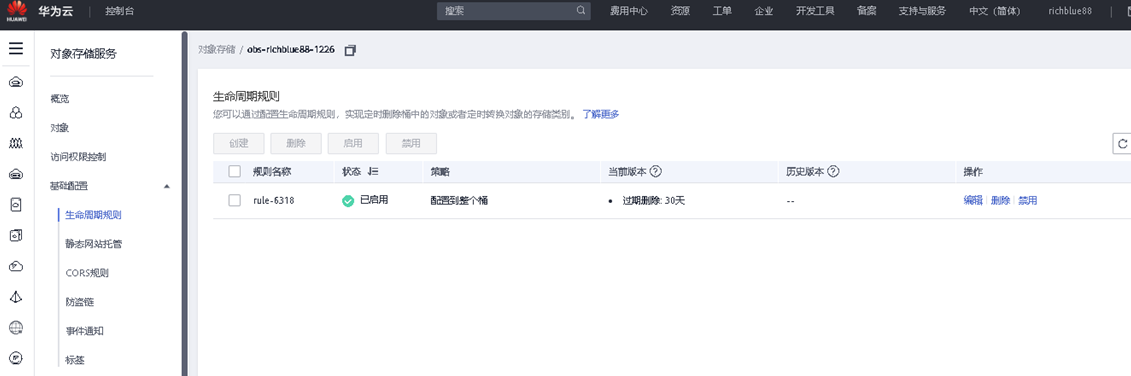1131x376 pixels.
Task: Open the three-circles cluster sidebar icon
Action: coord(16,113)
